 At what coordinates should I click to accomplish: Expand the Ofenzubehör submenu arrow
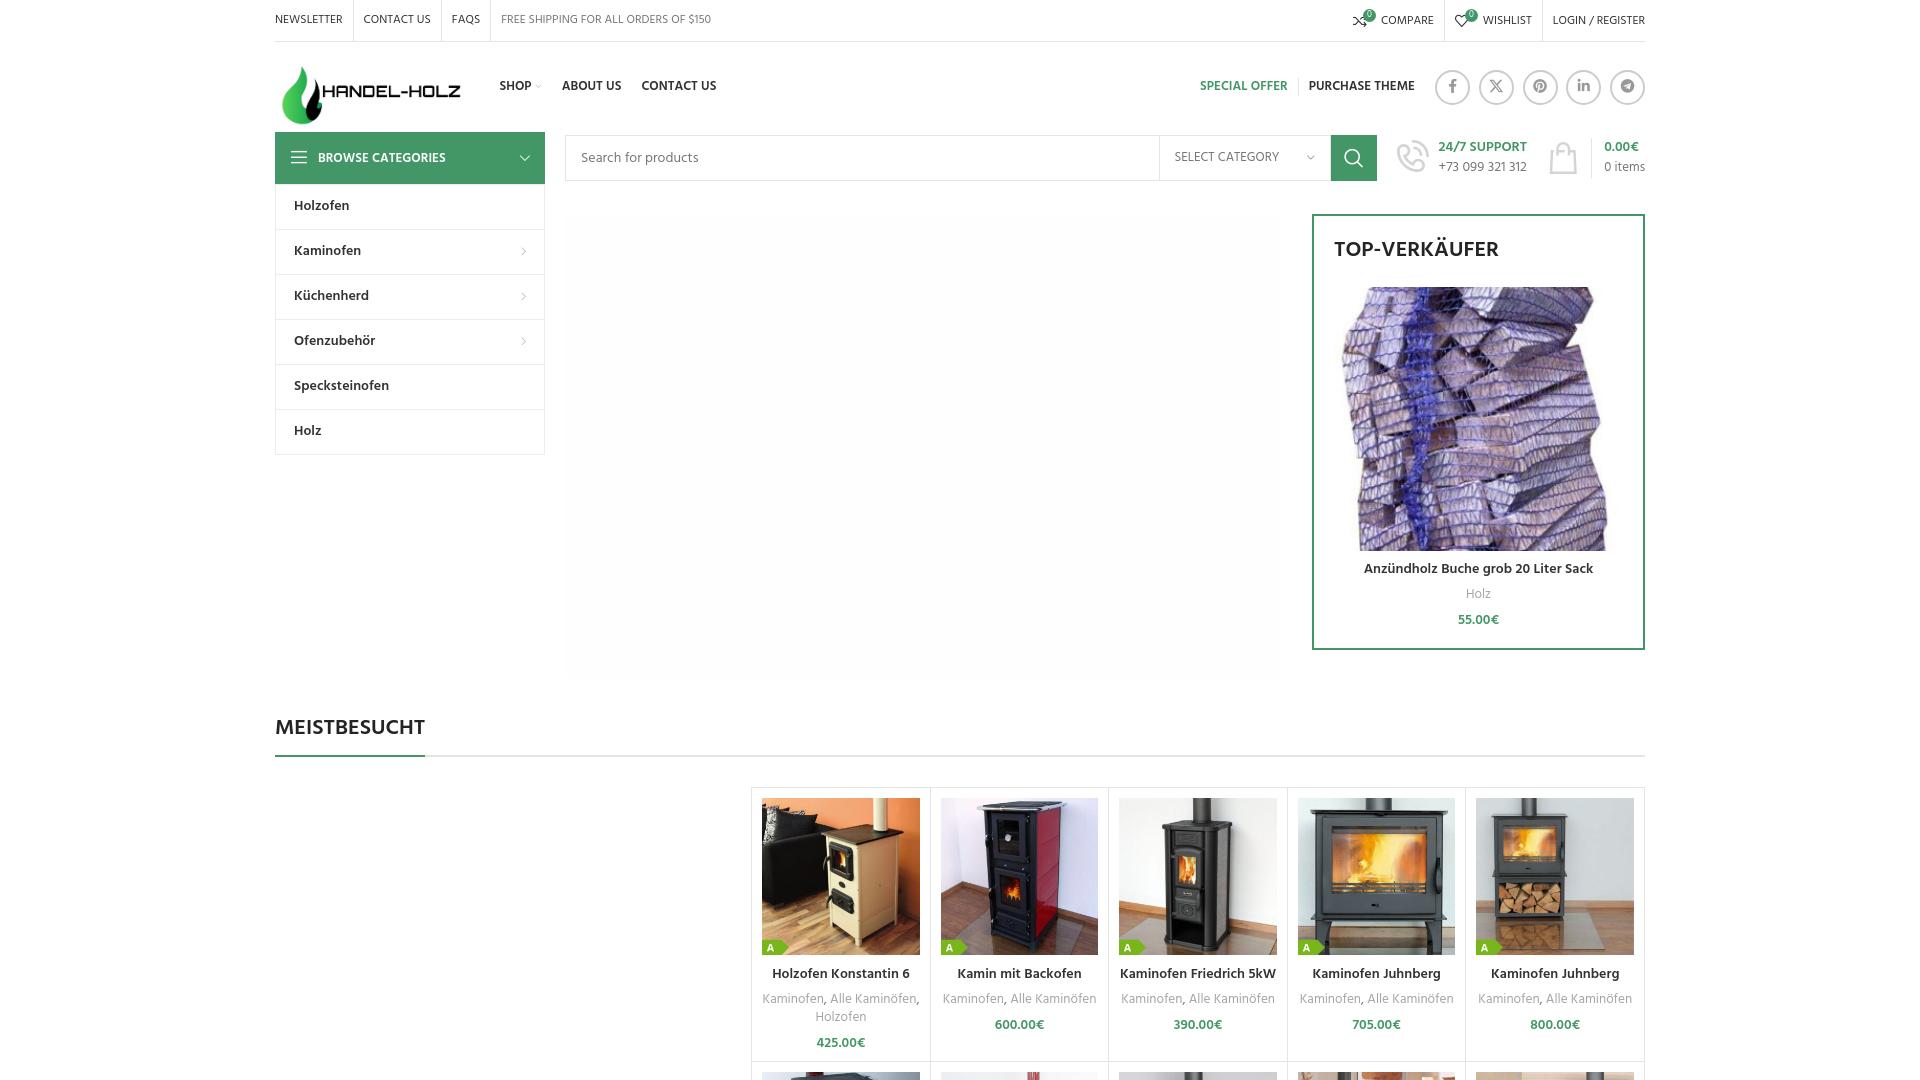click(x=523, y=342)
